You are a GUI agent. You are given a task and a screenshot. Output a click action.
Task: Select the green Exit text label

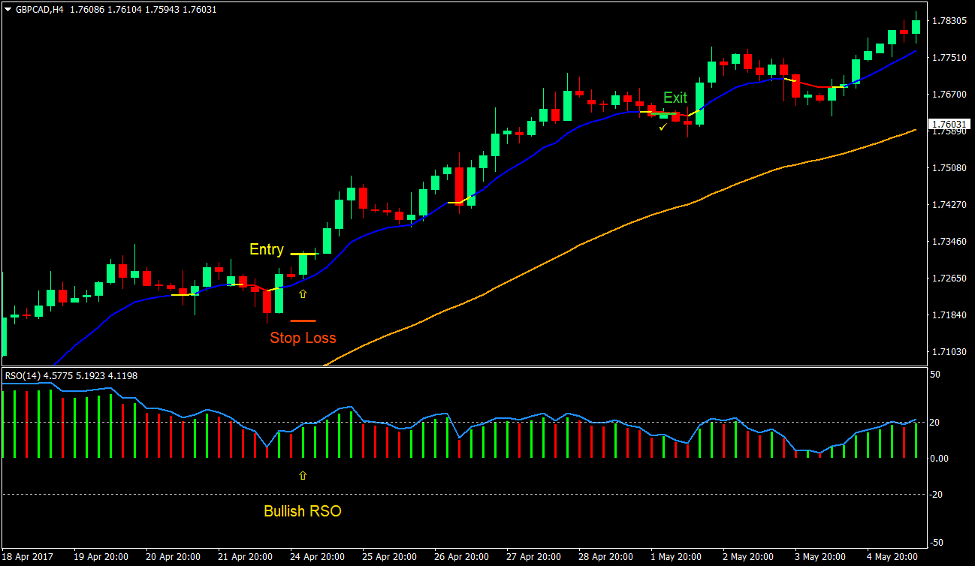pos(675,98)
